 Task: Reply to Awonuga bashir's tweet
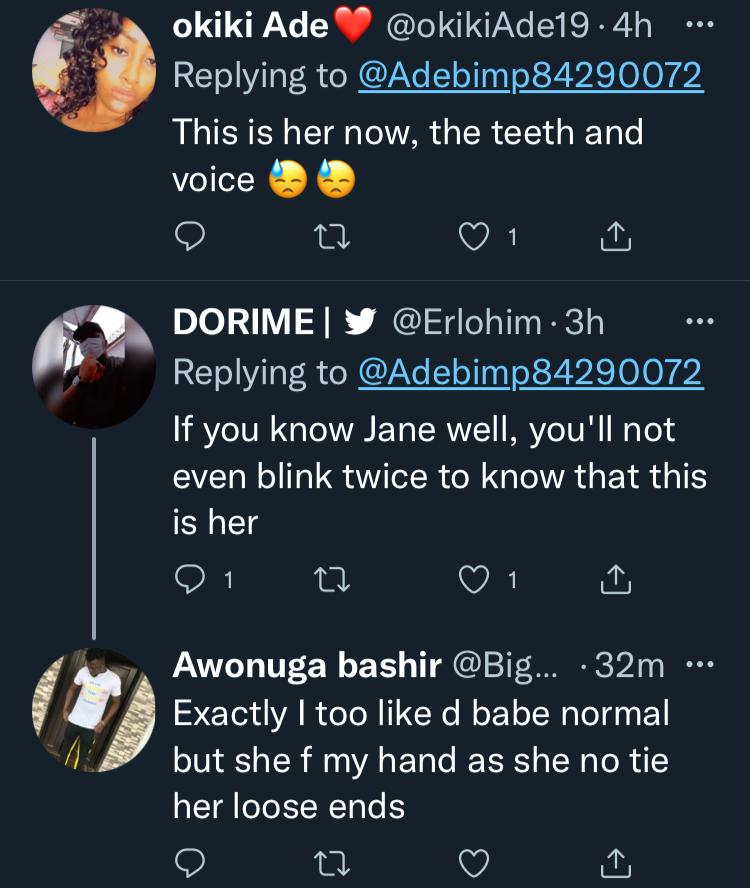(x=190, y=861)
